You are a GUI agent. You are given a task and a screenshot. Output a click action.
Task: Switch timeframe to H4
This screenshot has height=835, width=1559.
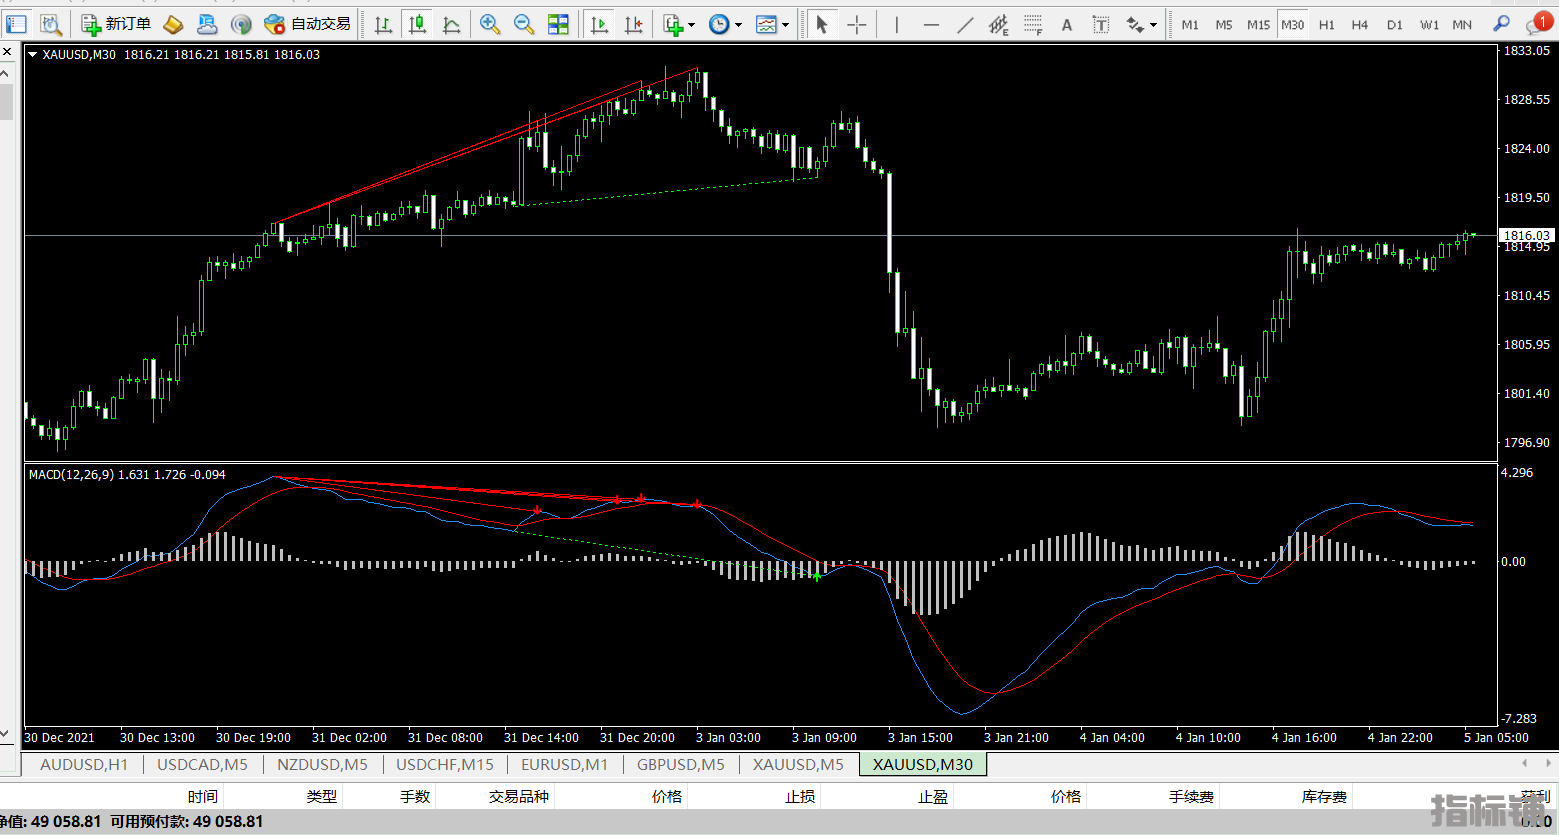1360,24
